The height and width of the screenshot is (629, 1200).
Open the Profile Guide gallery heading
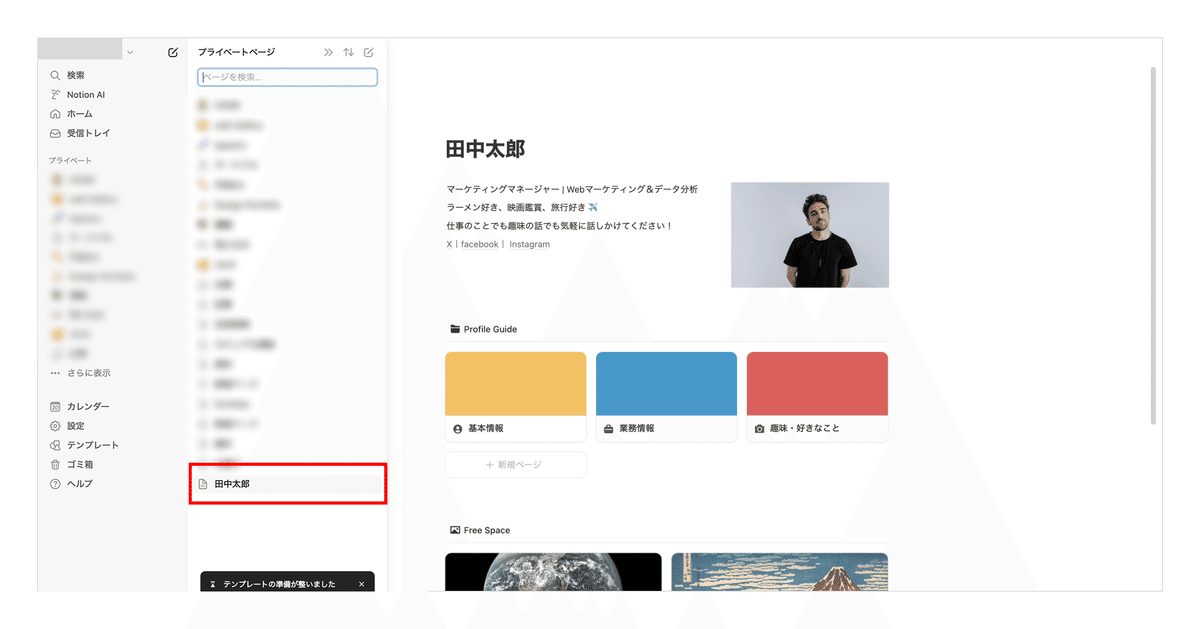click(x=484, y=329)
